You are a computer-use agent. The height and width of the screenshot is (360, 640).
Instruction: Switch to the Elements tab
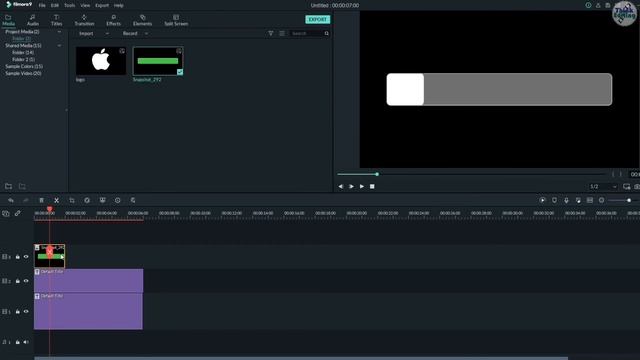pos(142,20)
